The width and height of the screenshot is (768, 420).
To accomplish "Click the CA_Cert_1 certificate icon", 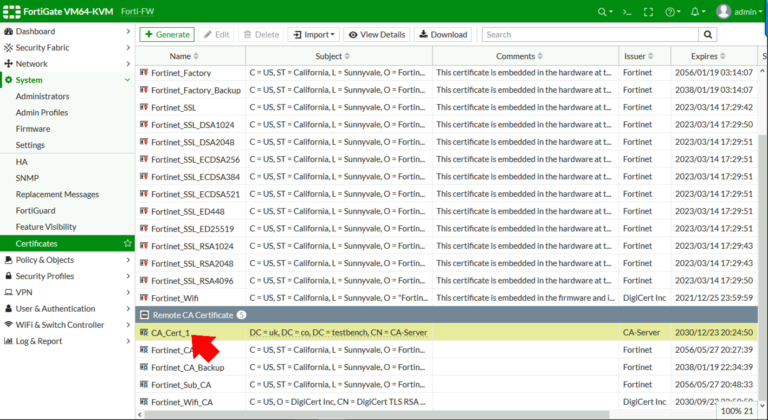I will pyautogui.click(x=144, y=333).
